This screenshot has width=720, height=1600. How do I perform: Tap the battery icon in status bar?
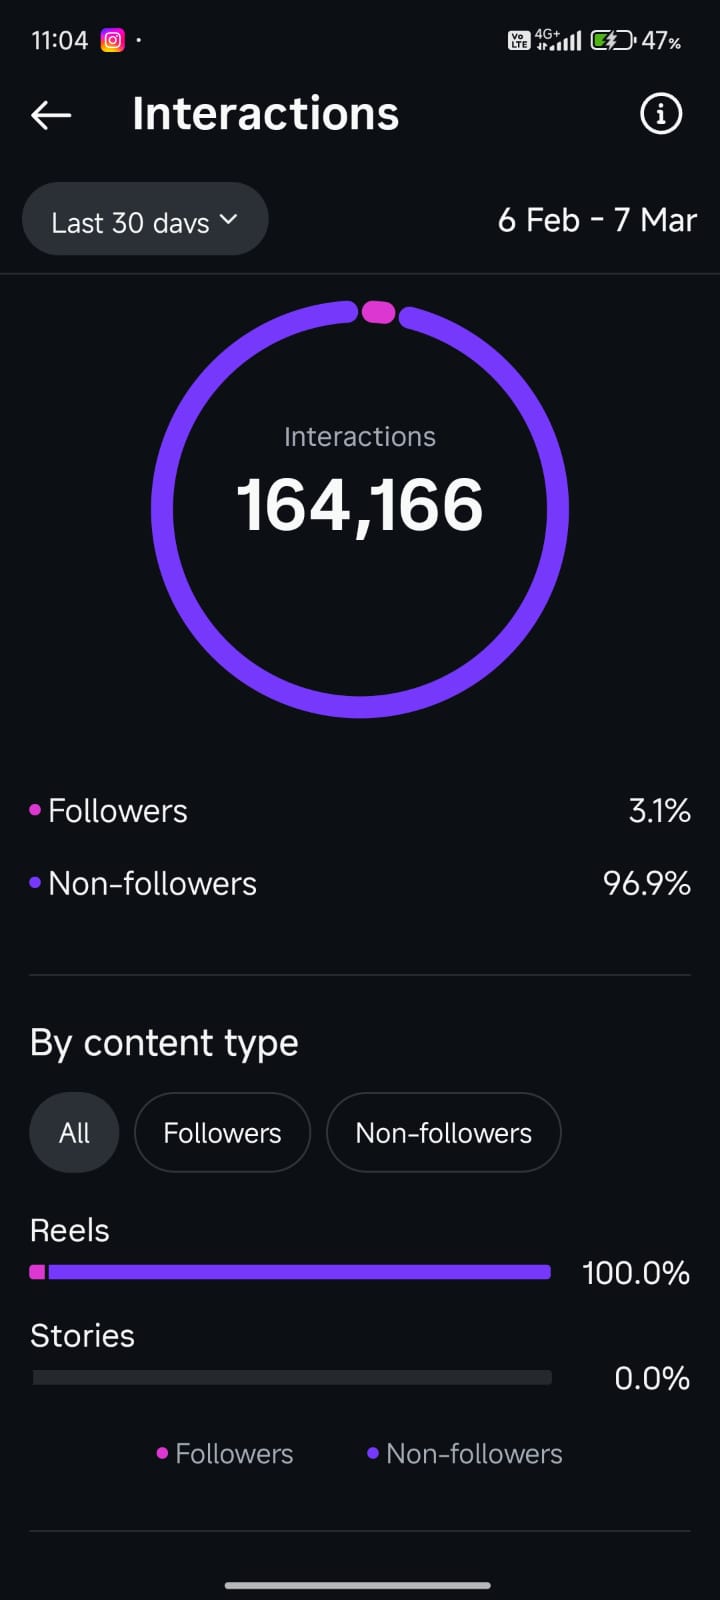[x=611, y=41]
